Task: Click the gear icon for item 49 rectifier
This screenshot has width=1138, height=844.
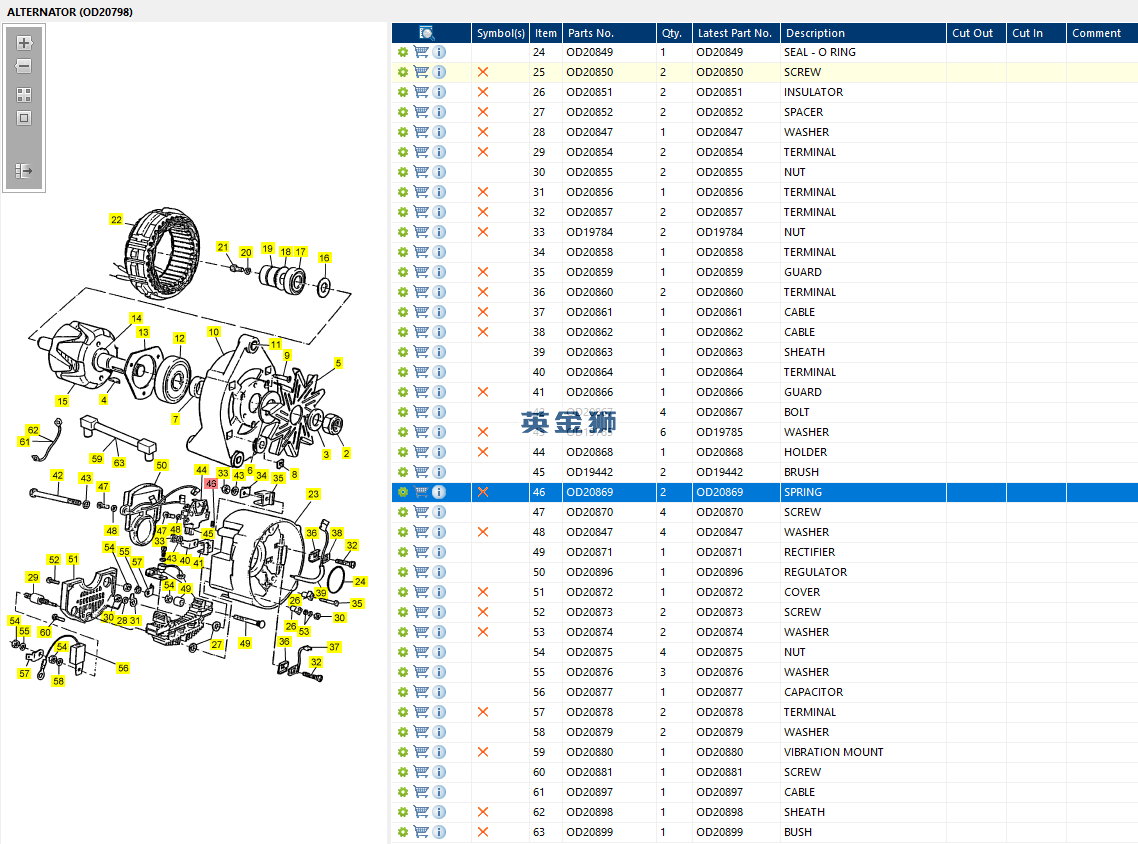Action: coord(403,552)
